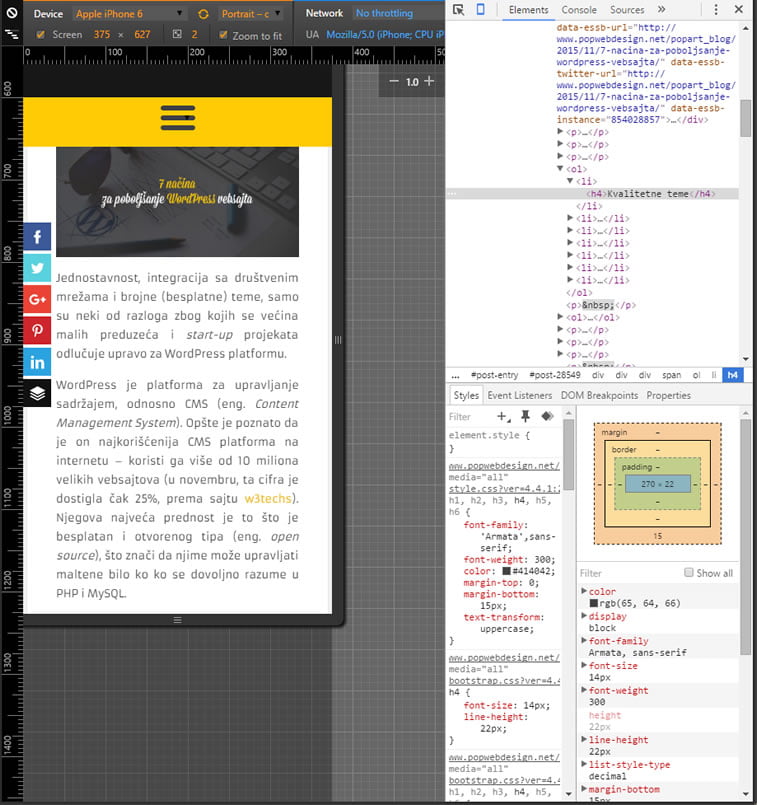Open the Portrait orientation dropdown
This screenshot has width=757, height=805.
[x=250, y=14]
